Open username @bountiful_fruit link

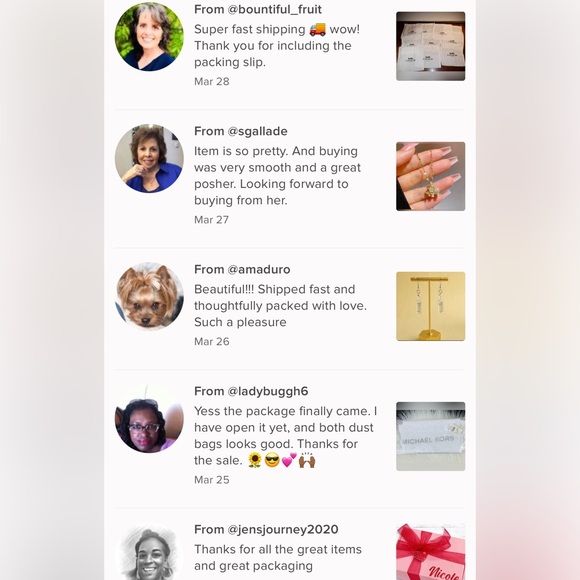pyautogui.click(x=274, y=9)
